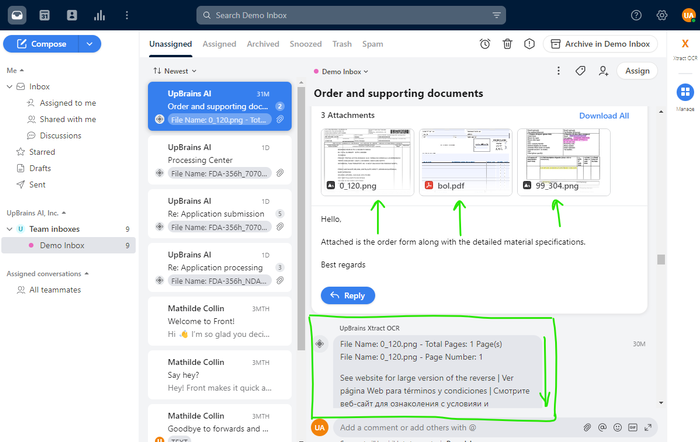This screenshot has height=442, width=700.
Task: Move conversation to trash with bin icon
Action: [x=507, y=44]
